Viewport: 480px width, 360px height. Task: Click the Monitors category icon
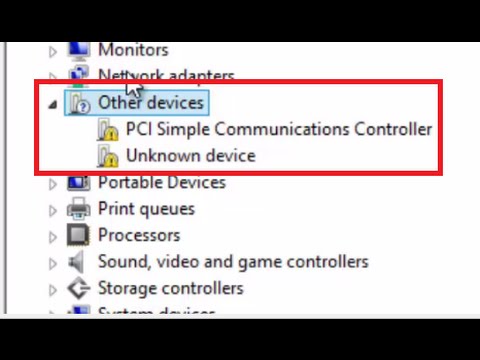[79, 51]
